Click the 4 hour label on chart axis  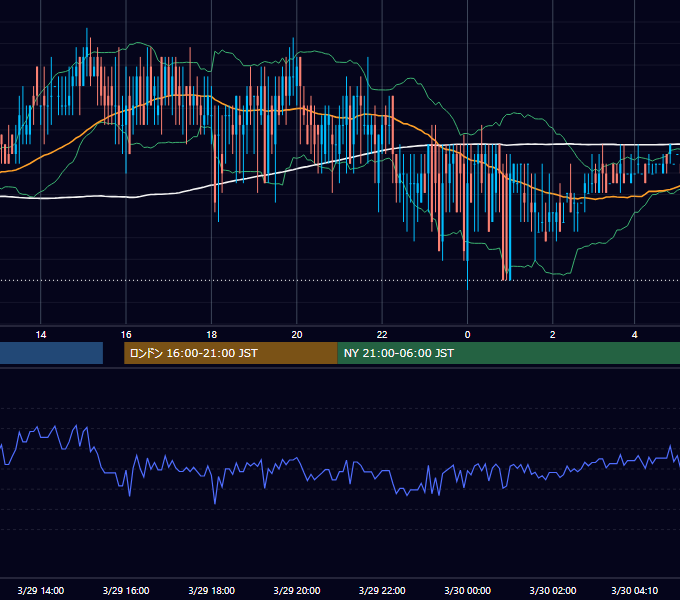634,335
